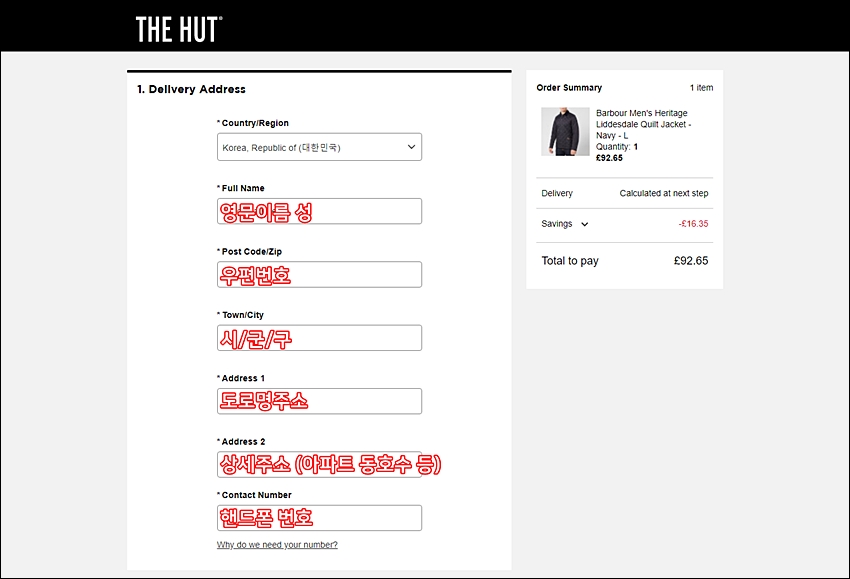Select the Town/City text field

click(319, 338)
